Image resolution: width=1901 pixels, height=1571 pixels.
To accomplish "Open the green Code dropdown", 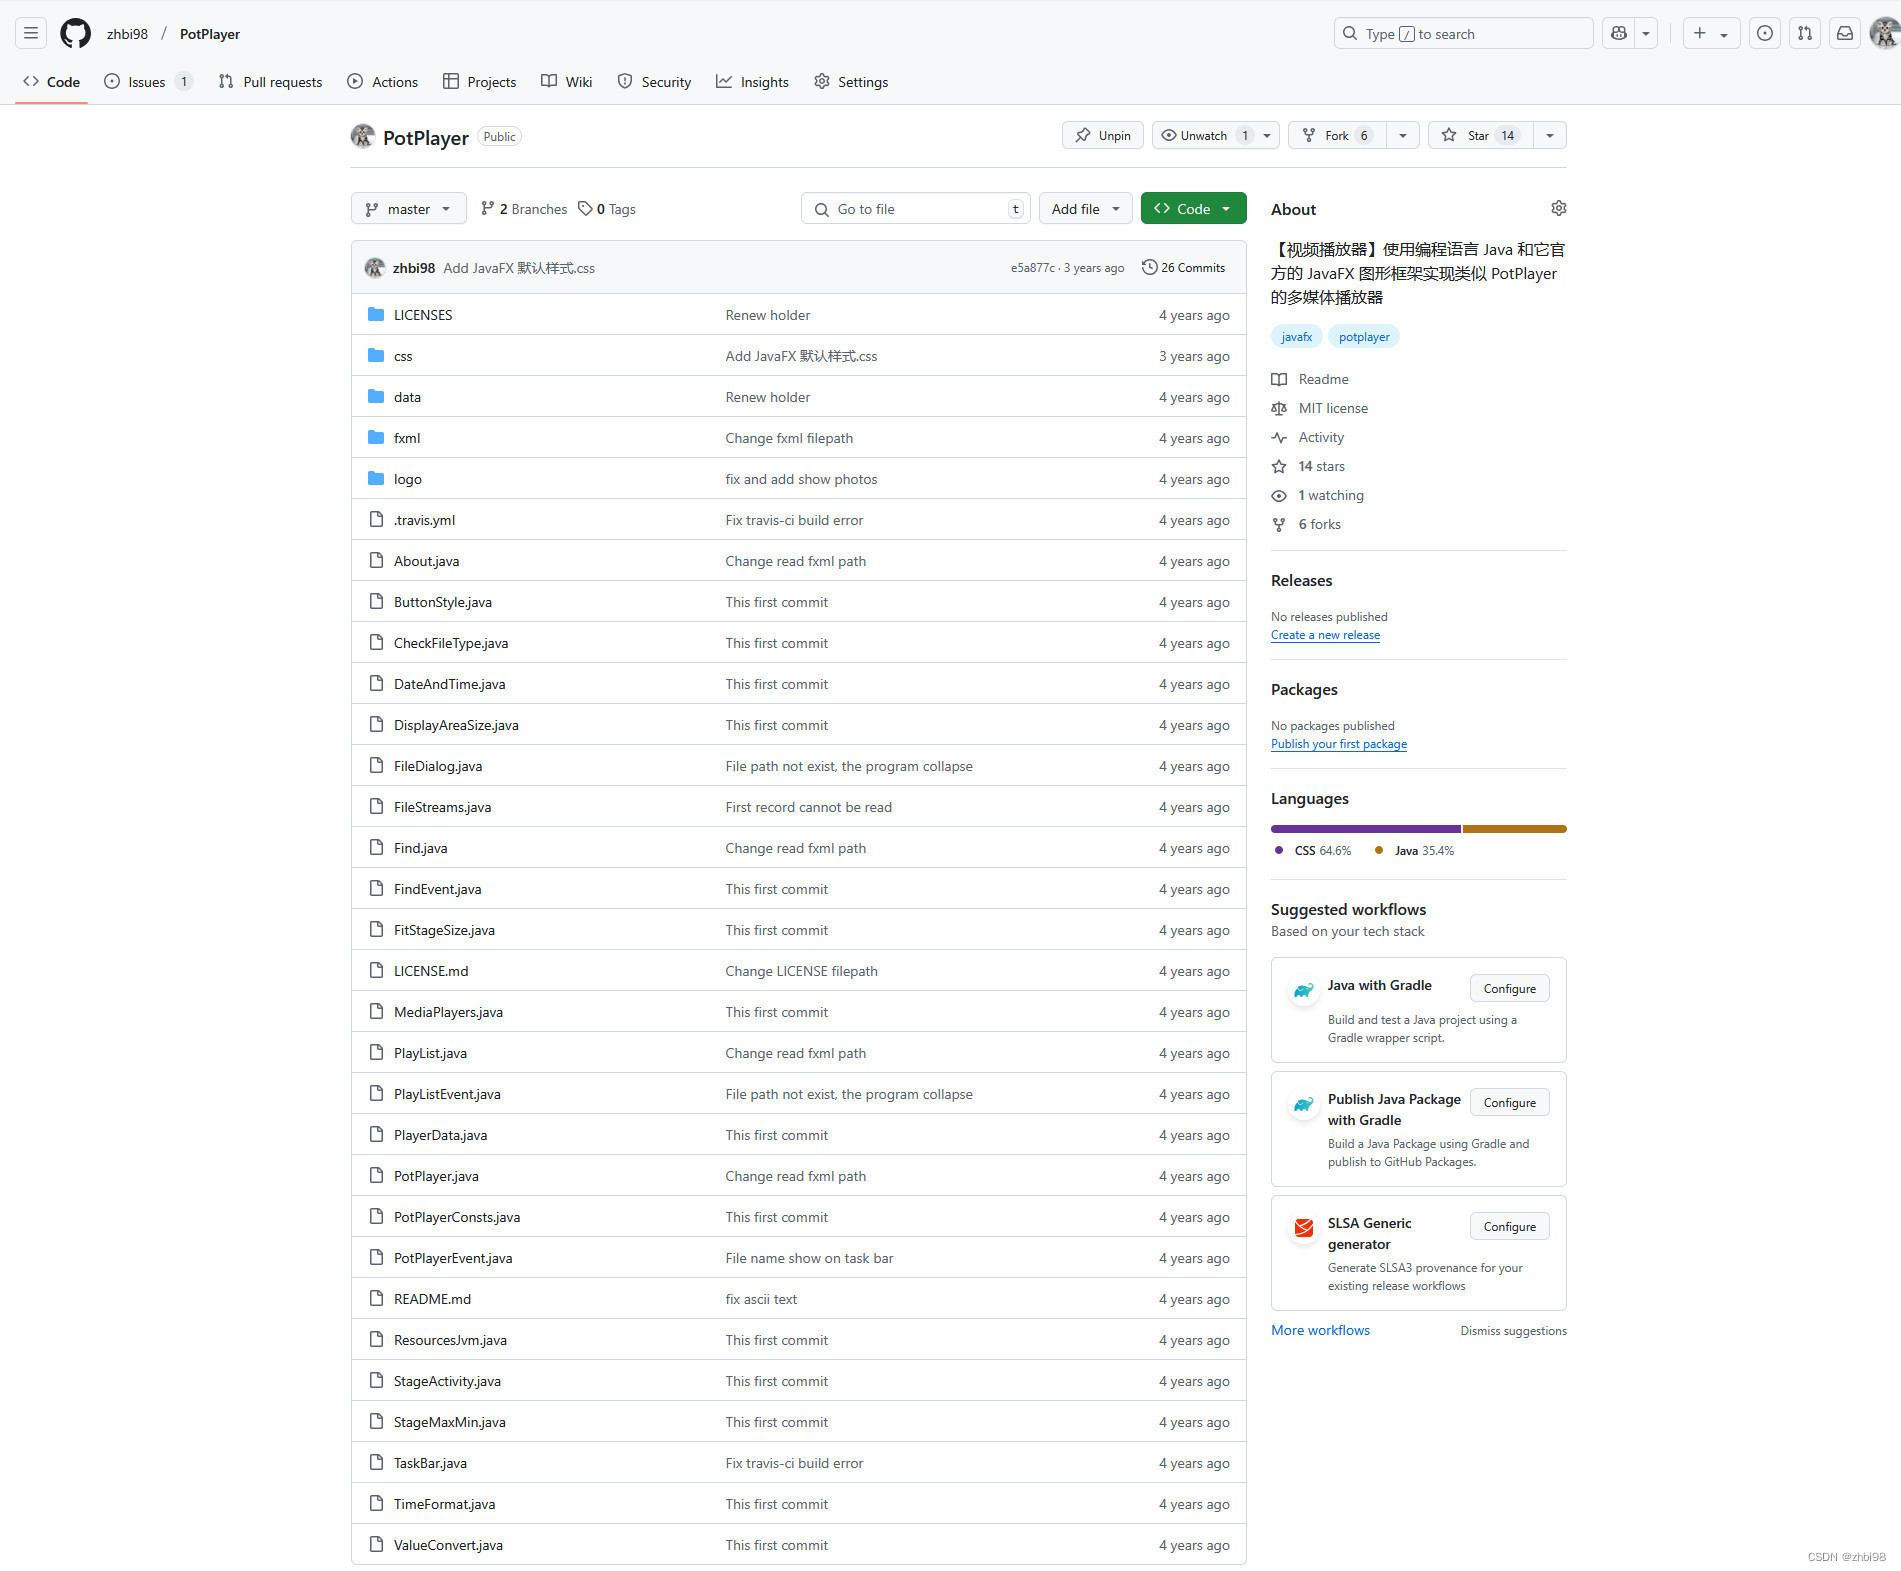I will (1193, 209).
